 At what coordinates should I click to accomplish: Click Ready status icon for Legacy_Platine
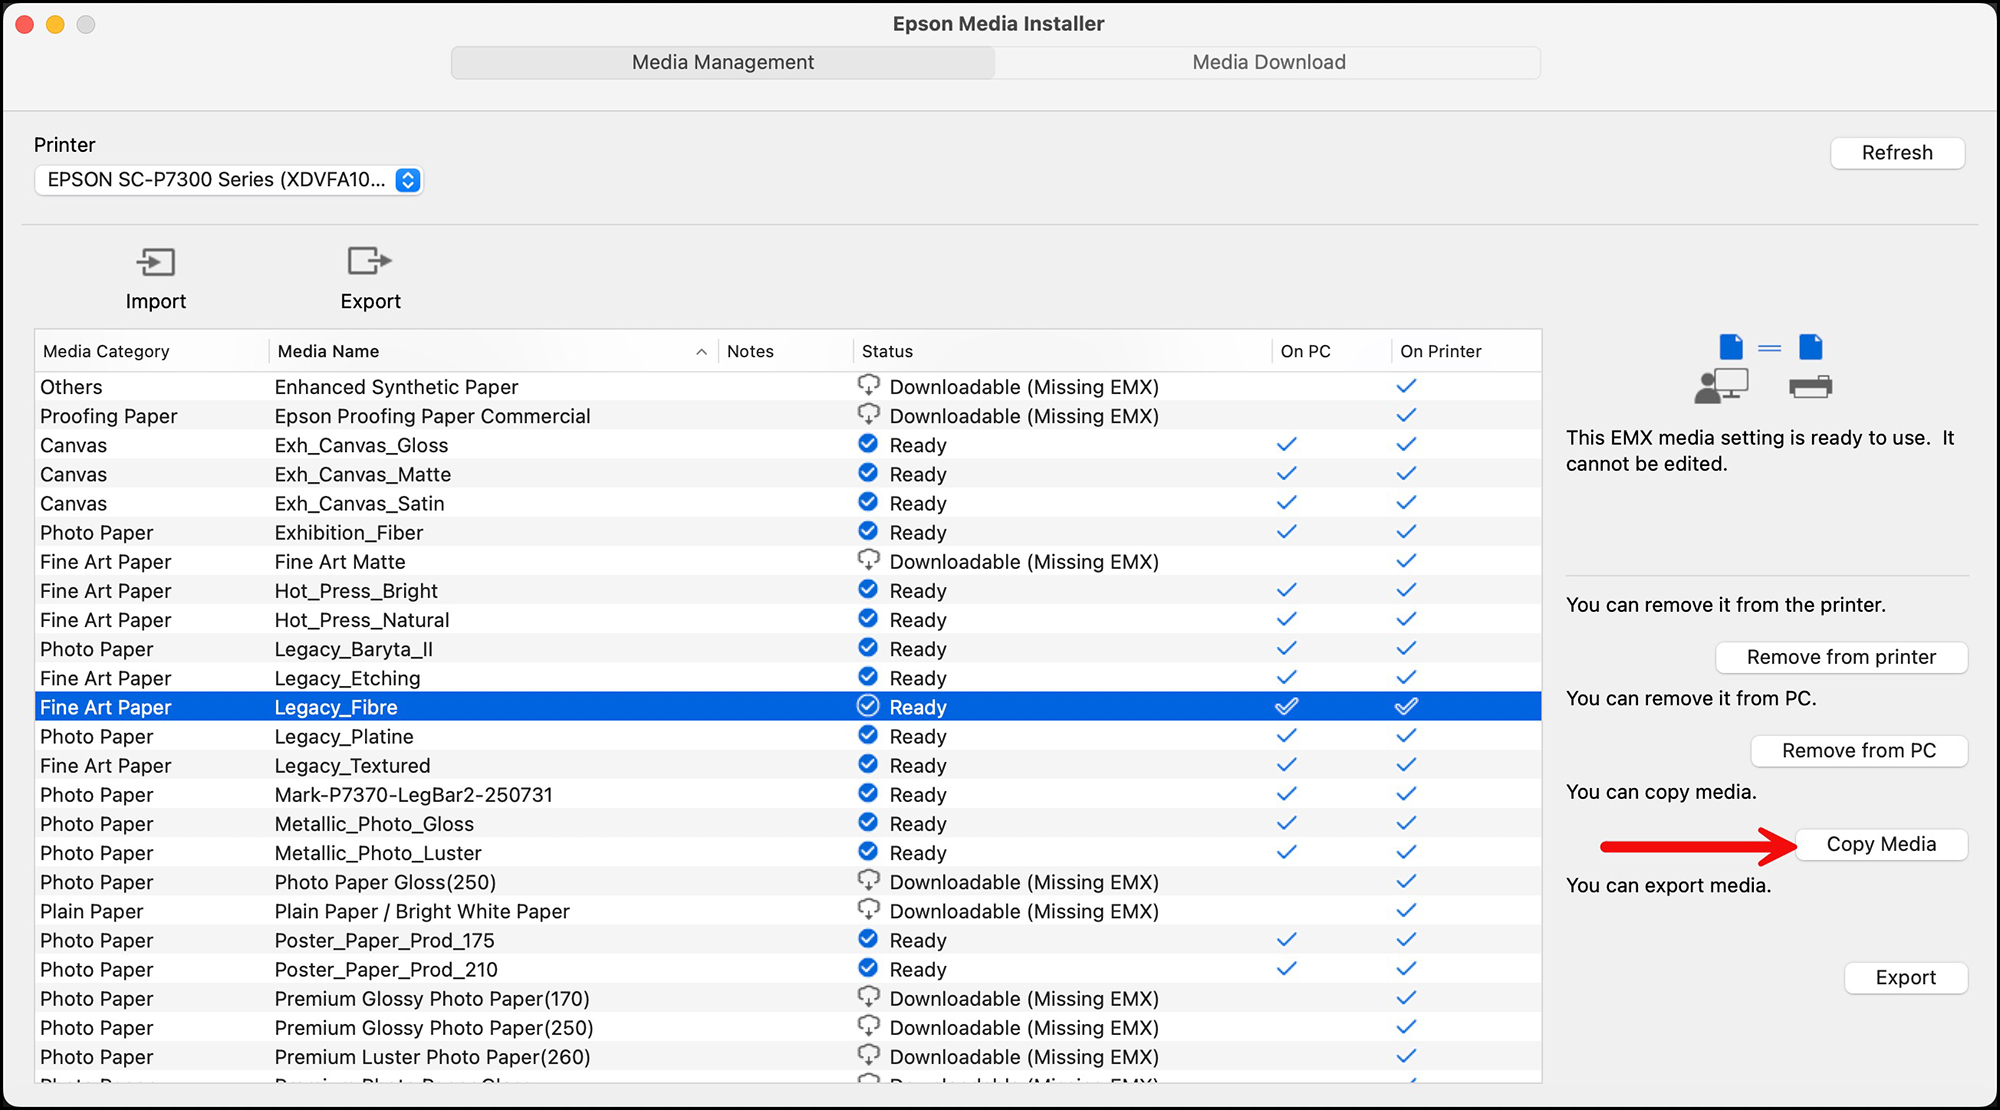pyautogui.click(x=868, y=734)
